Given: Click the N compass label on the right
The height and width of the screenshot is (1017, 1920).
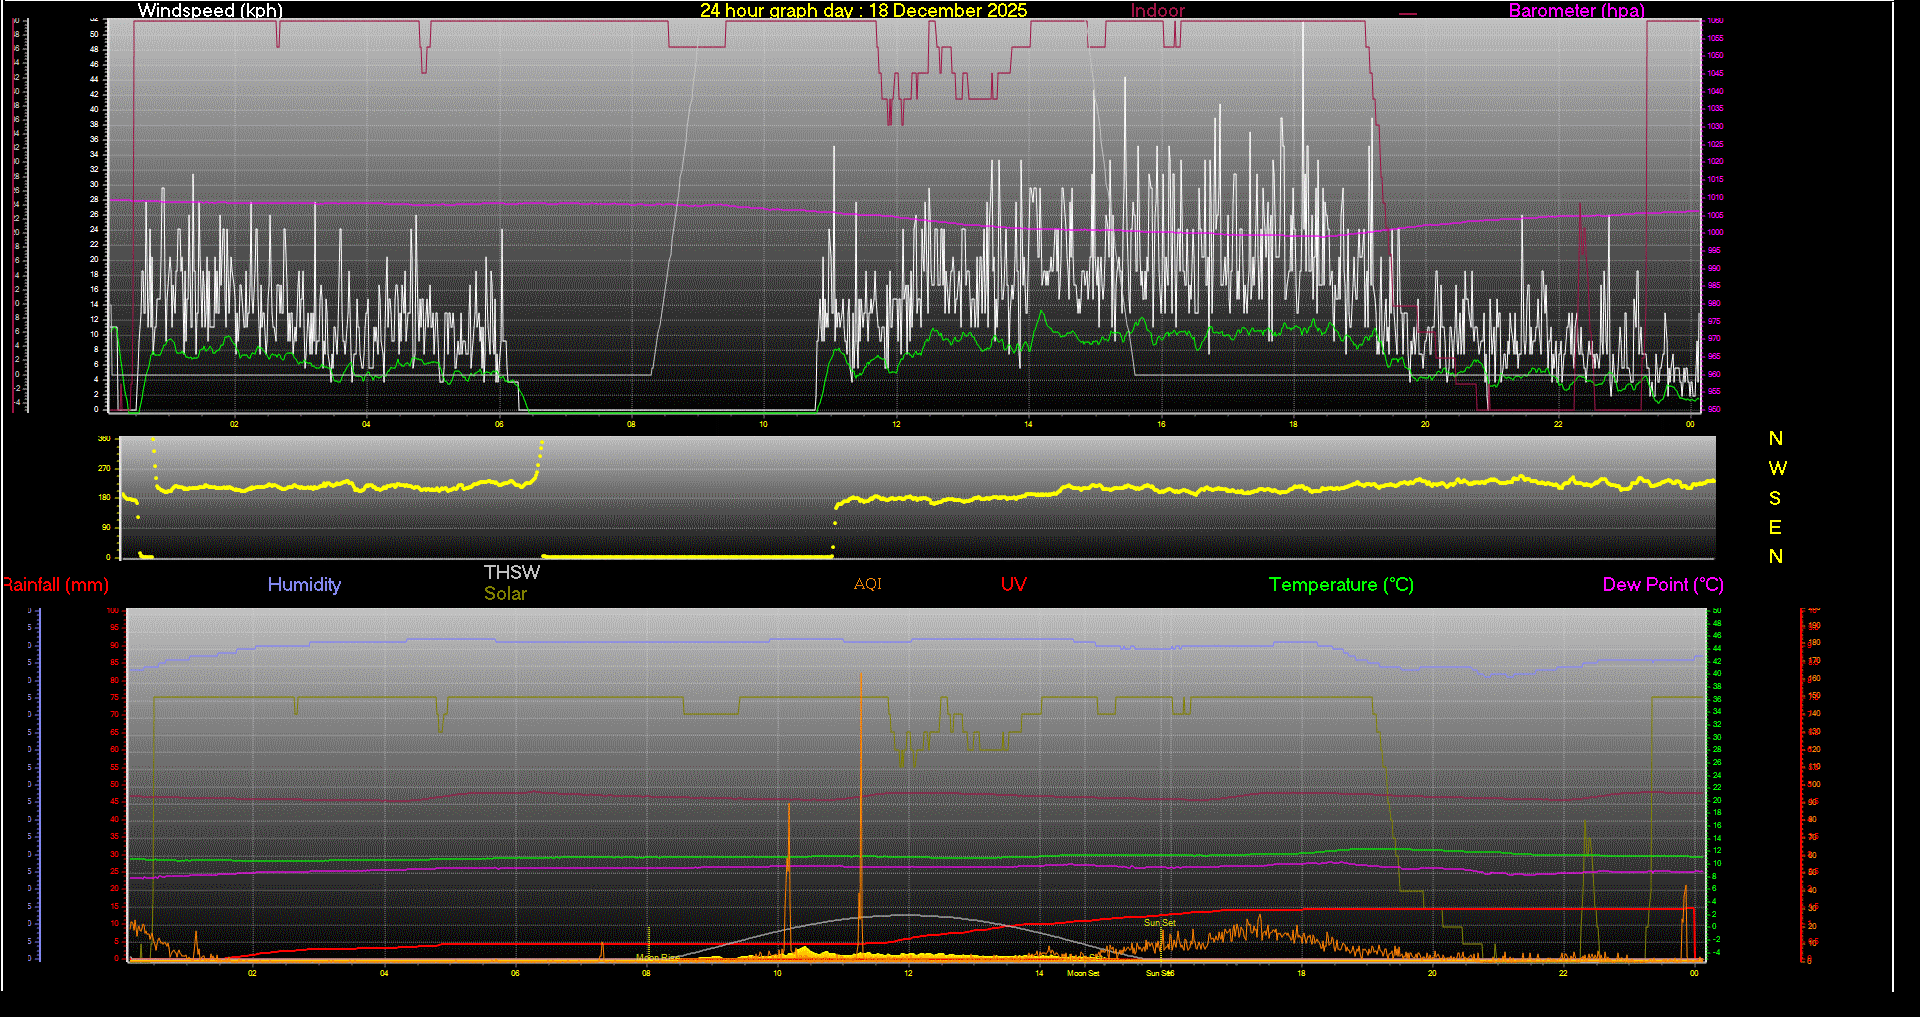Looking at the screenshot, I should click(1777, 438).
